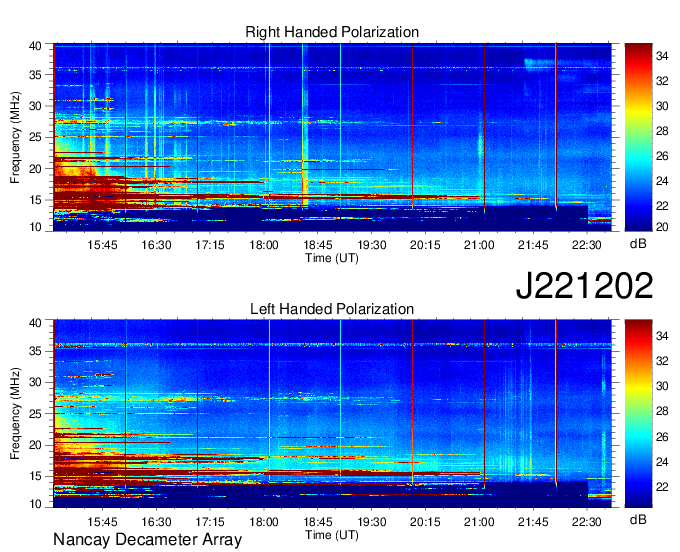Image resolution: width=680 pixels, height=552 pixels.
Task: Select the J221202 observation label
Action: click(x=584, y=285)
